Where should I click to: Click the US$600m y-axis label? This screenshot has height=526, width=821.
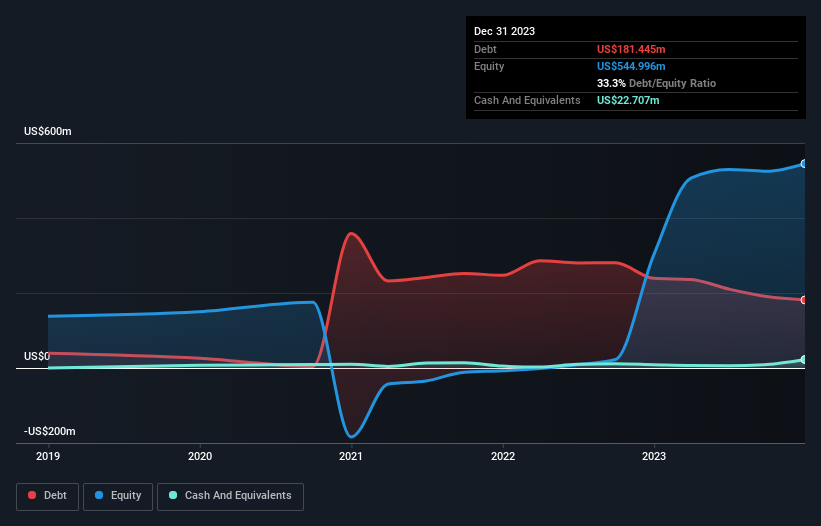(x=48, y=131)
